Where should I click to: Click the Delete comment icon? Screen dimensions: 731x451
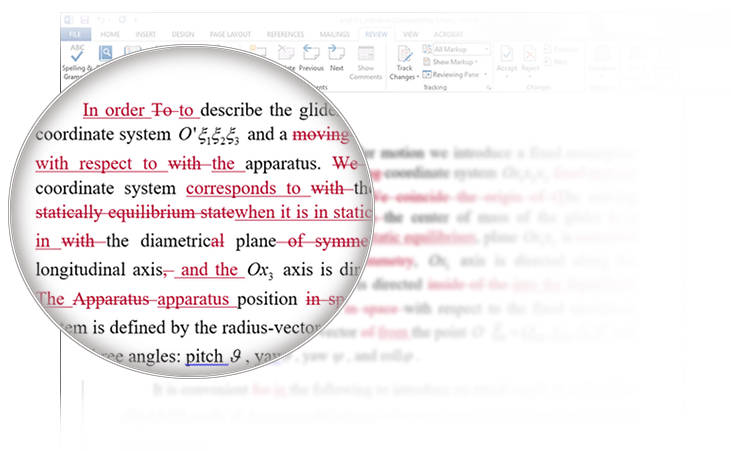[286, 53]
